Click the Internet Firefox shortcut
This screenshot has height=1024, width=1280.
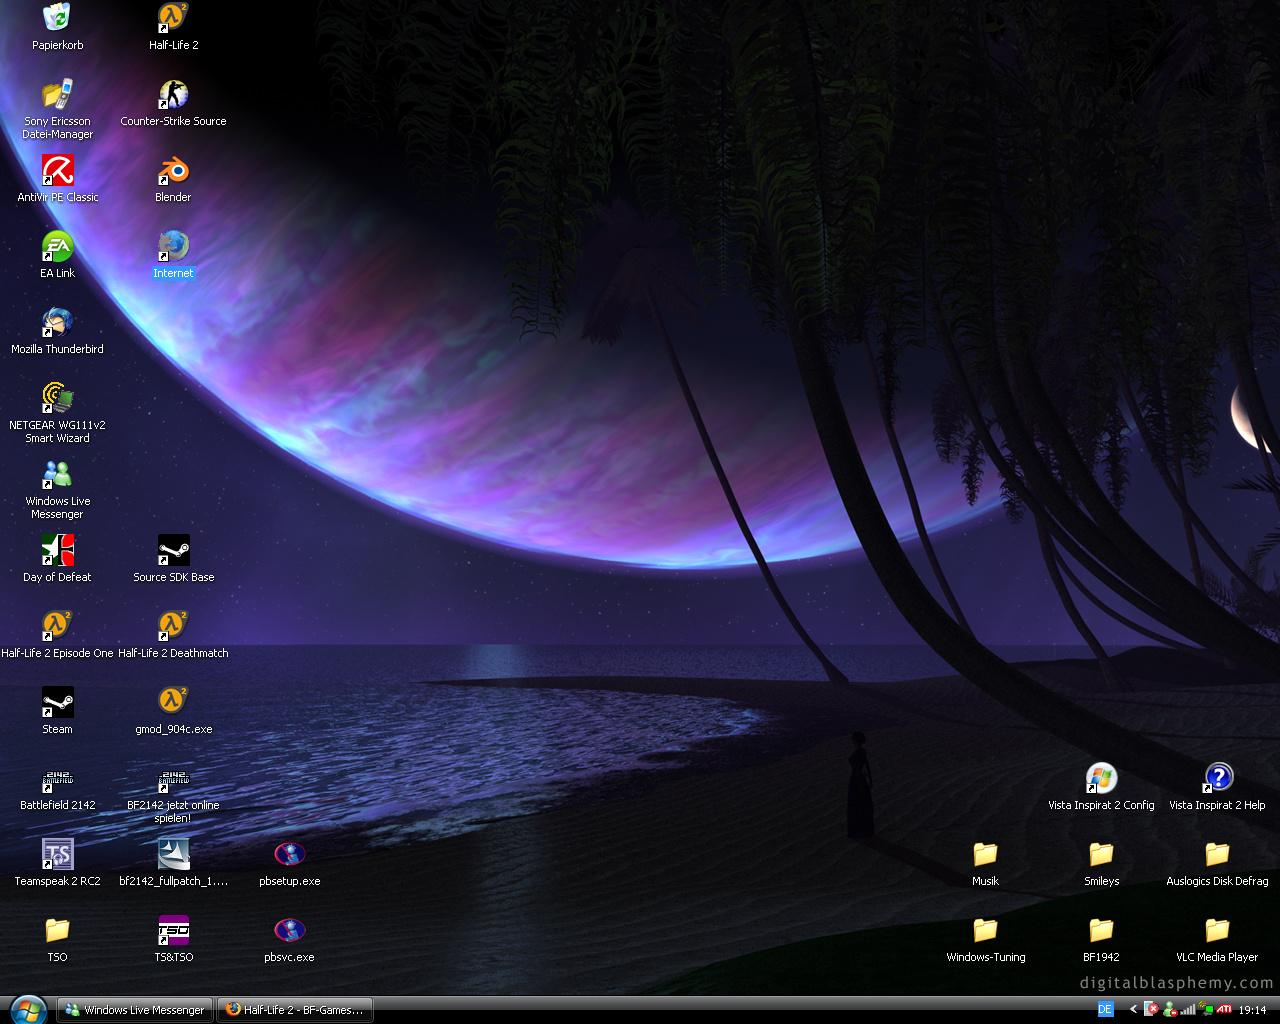tap(173, 248)
